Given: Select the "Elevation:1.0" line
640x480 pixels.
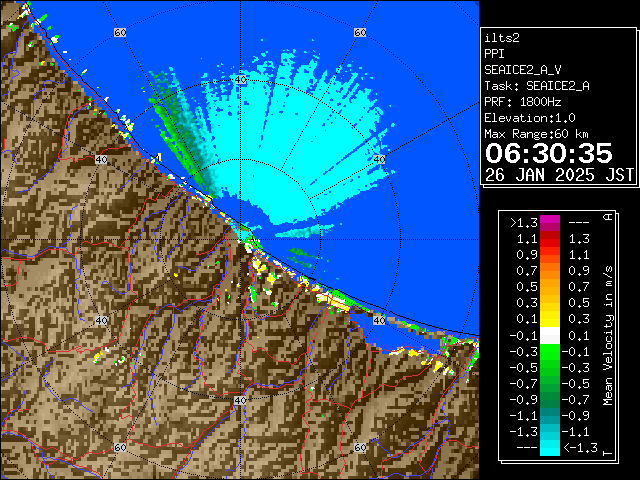Looking at the screenshot, I should click(x=530, y=118).
